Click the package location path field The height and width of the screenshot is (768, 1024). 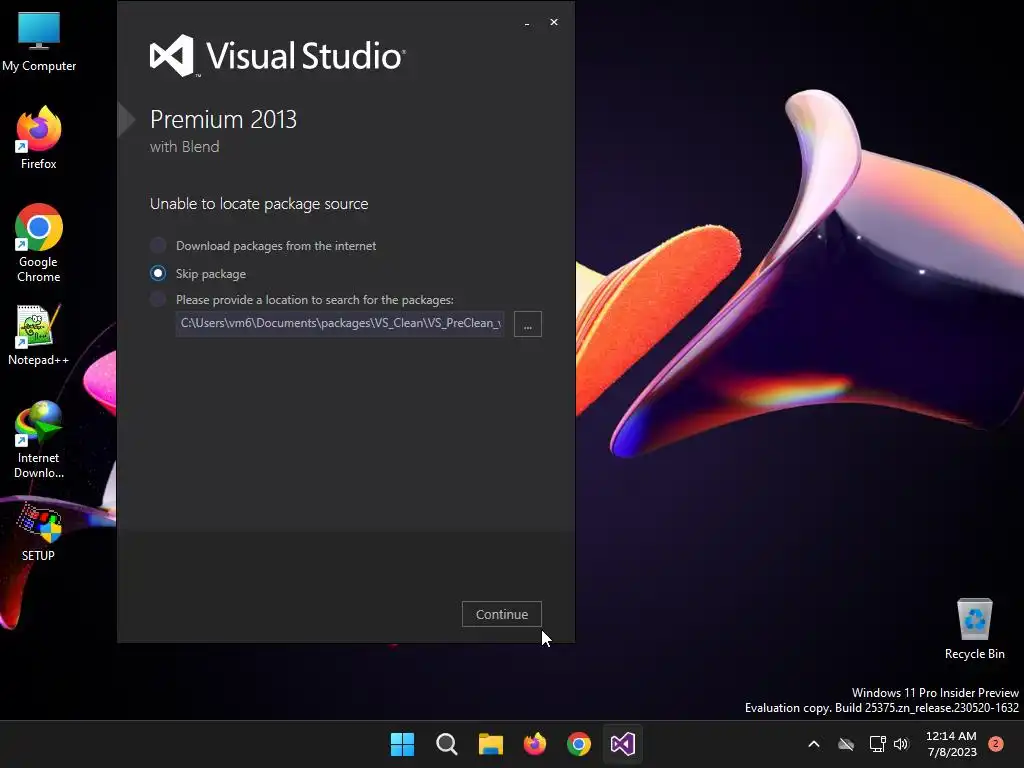(340, 324)
